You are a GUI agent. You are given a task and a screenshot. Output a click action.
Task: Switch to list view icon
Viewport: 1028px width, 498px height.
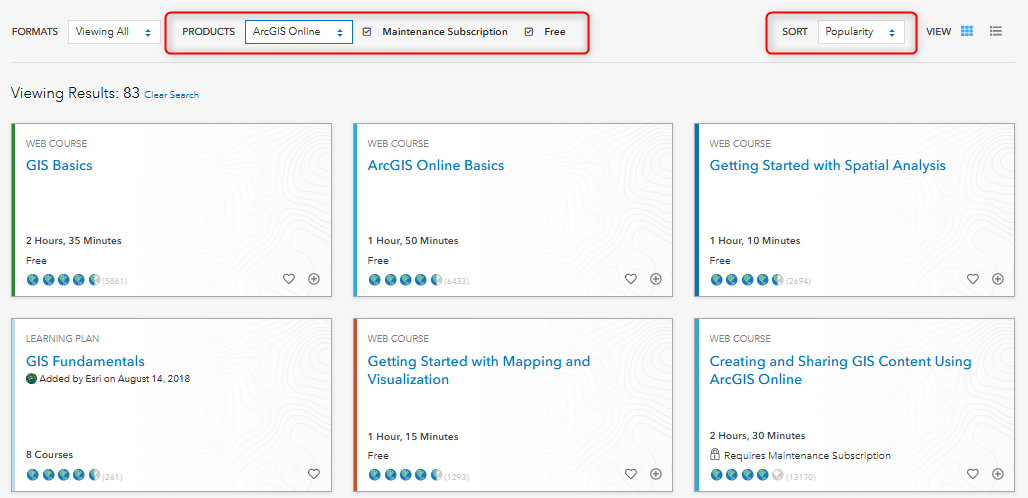click(996, 31)
